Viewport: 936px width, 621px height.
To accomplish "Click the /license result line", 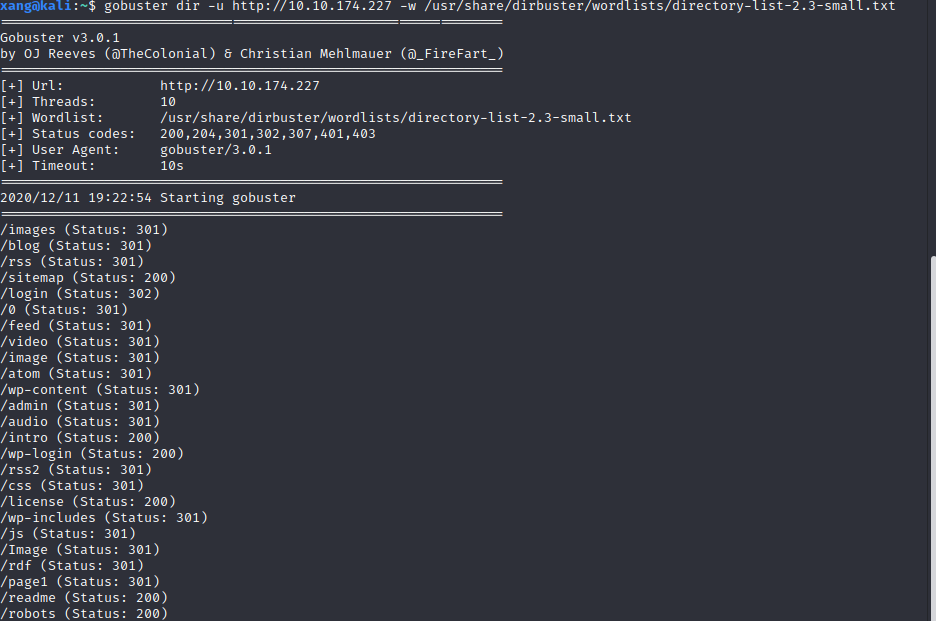I will tap(88, 502).
